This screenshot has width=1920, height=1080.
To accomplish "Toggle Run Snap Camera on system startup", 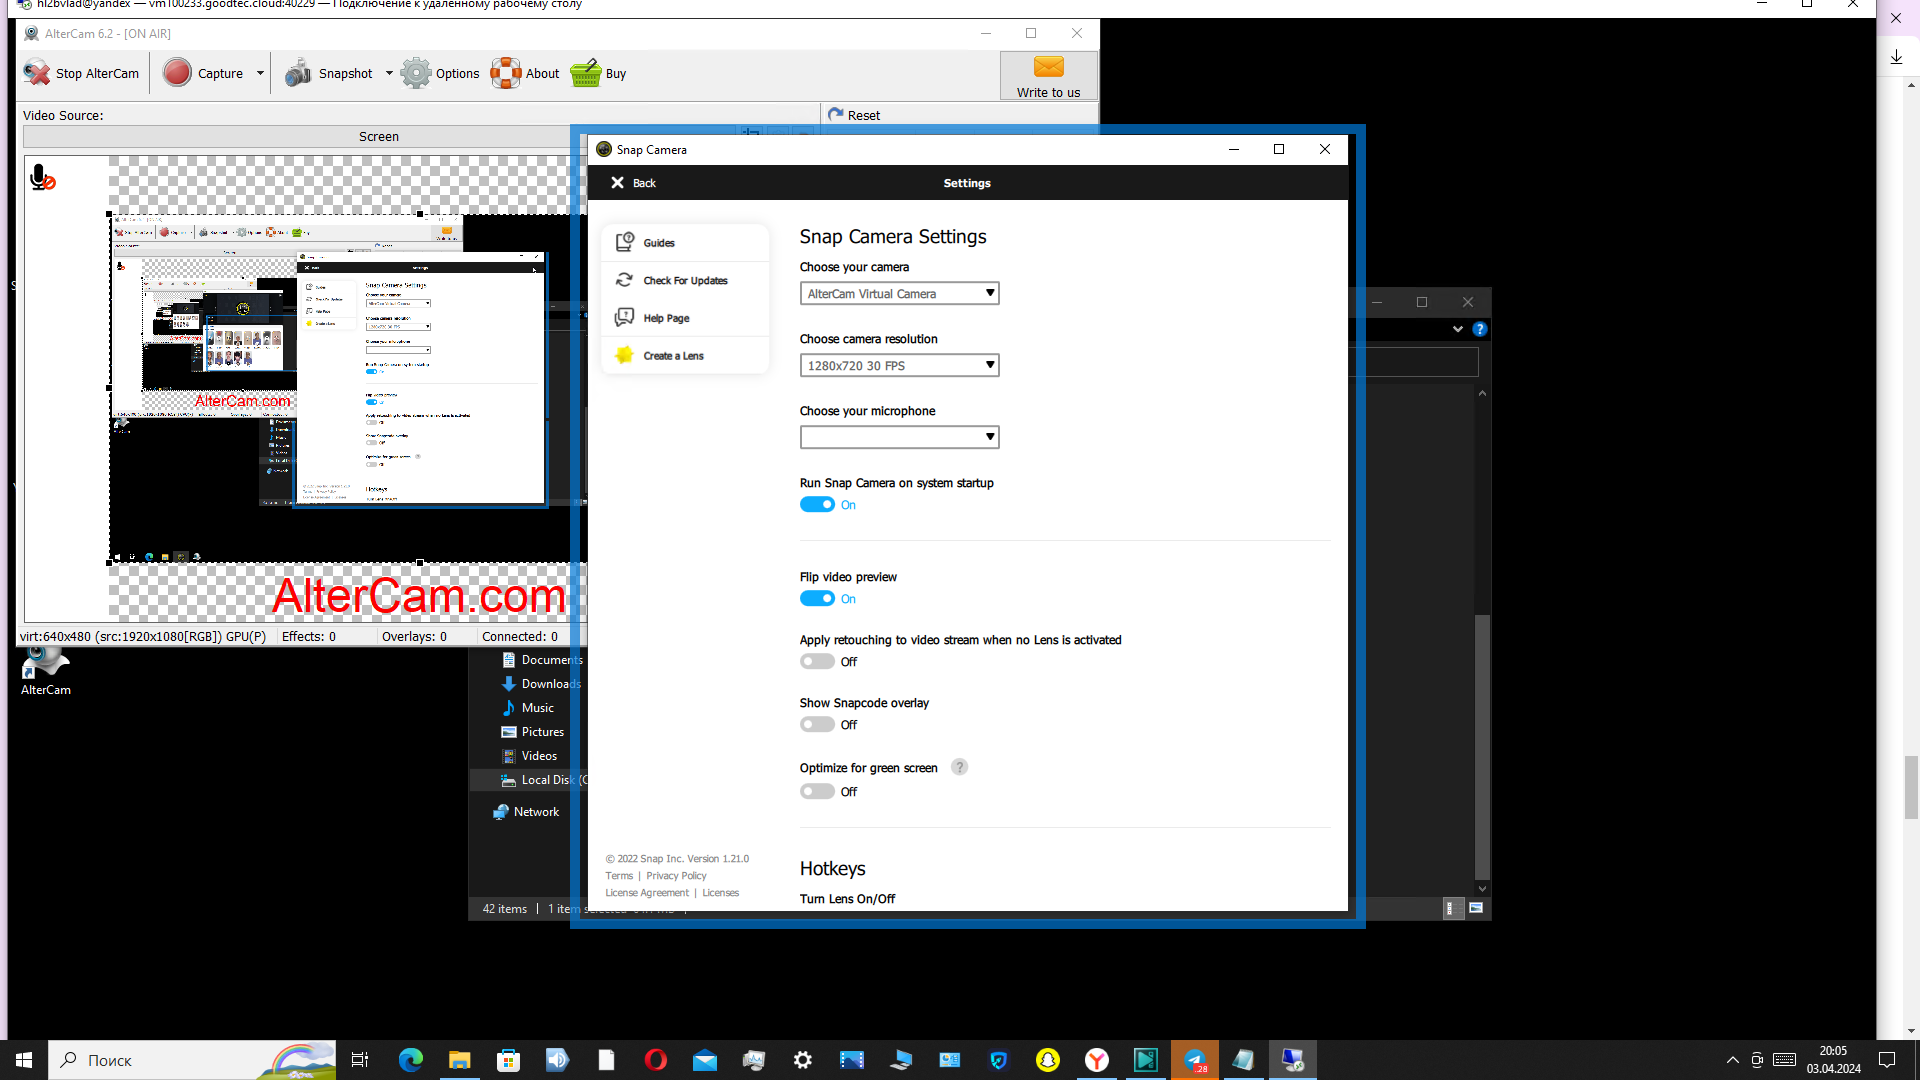I will pos(817,505).
